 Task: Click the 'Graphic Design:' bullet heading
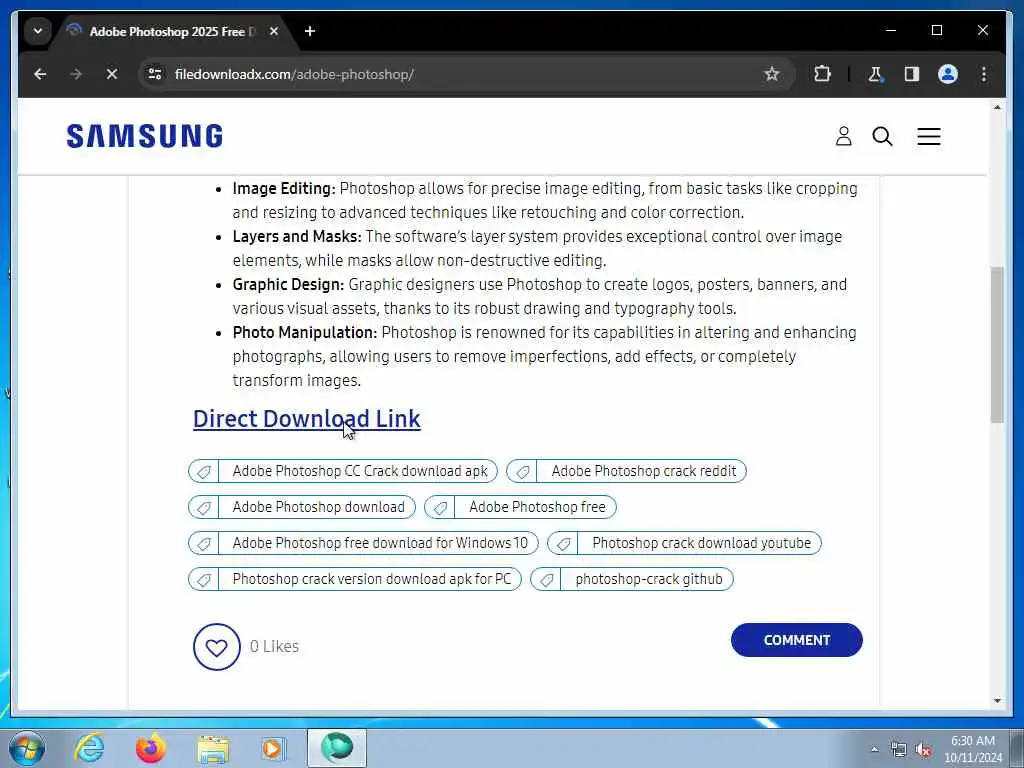tap(288, 285)
